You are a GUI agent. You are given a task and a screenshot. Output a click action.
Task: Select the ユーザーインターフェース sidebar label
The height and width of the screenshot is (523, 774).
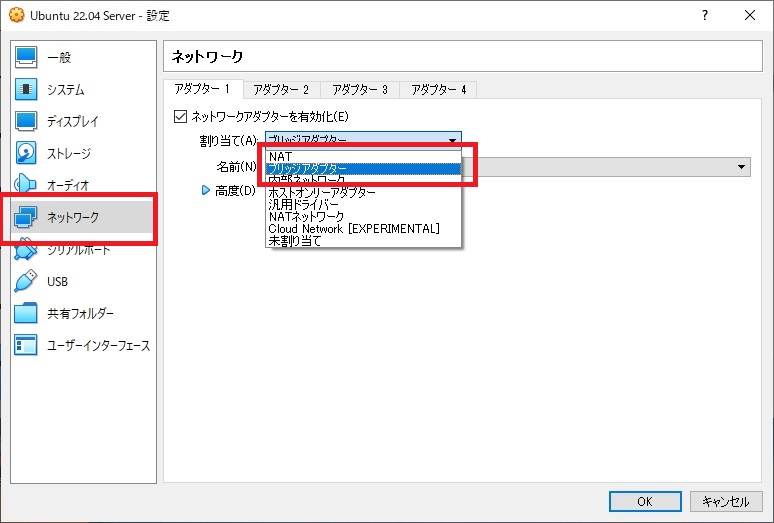98,345
